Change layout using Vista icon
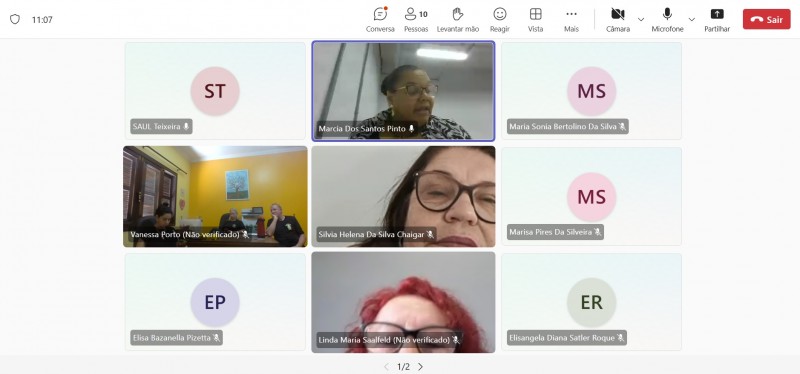 click(x=535, y=19)
